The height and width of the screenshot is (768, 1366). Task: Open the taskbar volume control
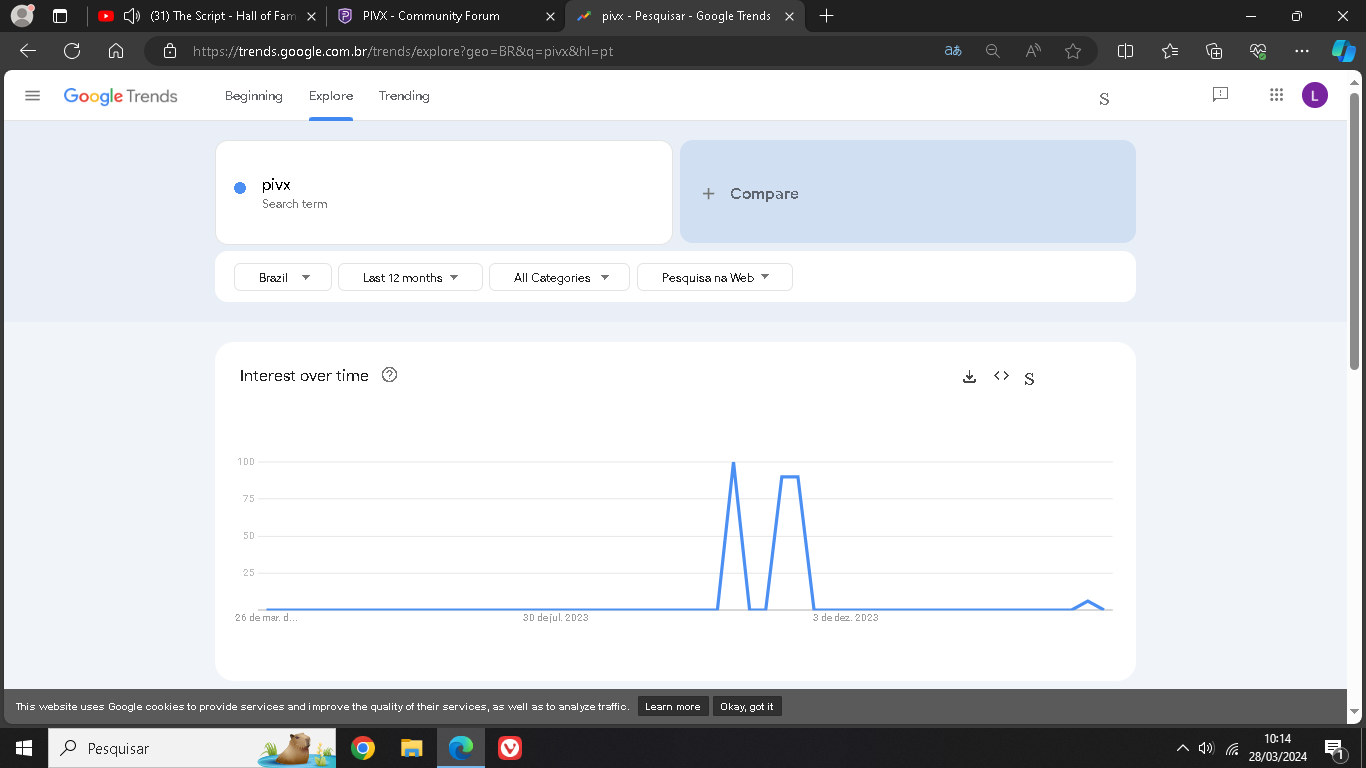pyautogui.click(x=1206, y=748)
